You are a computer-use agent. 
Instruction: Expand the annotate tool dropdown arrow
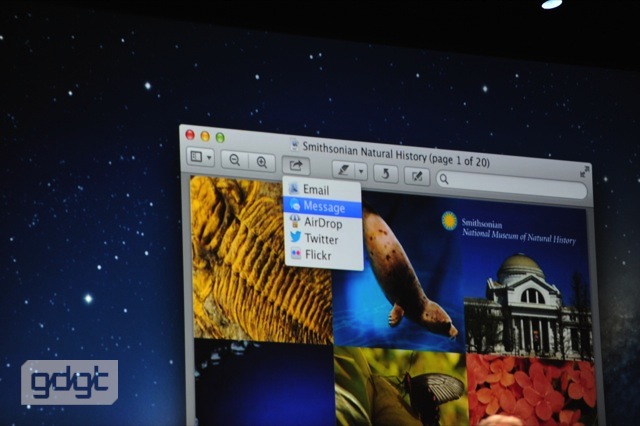[x=361, y=171]
